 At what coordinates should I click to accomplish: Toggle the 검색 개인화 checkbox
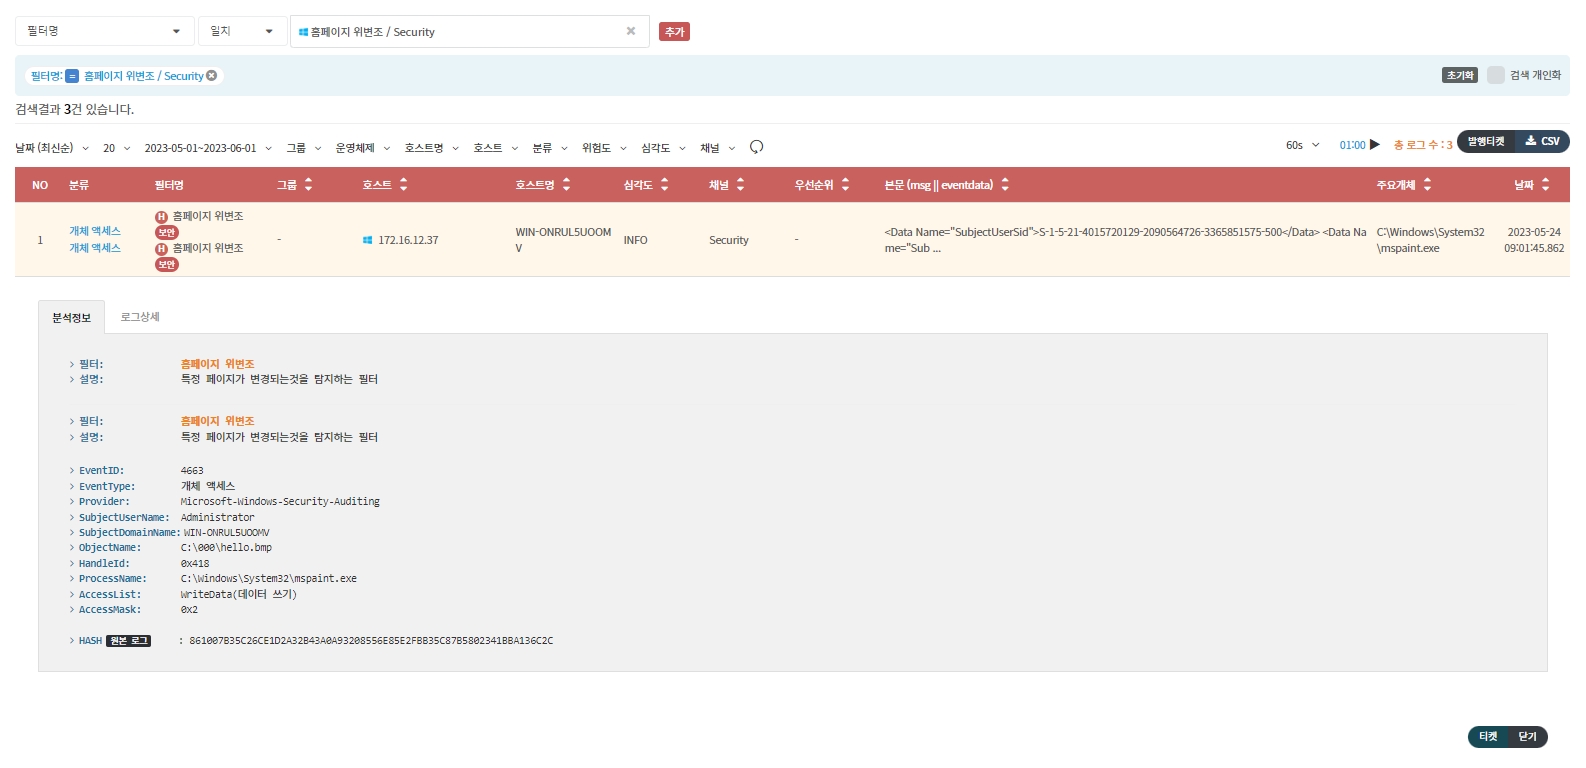(x=1496, y=75)
